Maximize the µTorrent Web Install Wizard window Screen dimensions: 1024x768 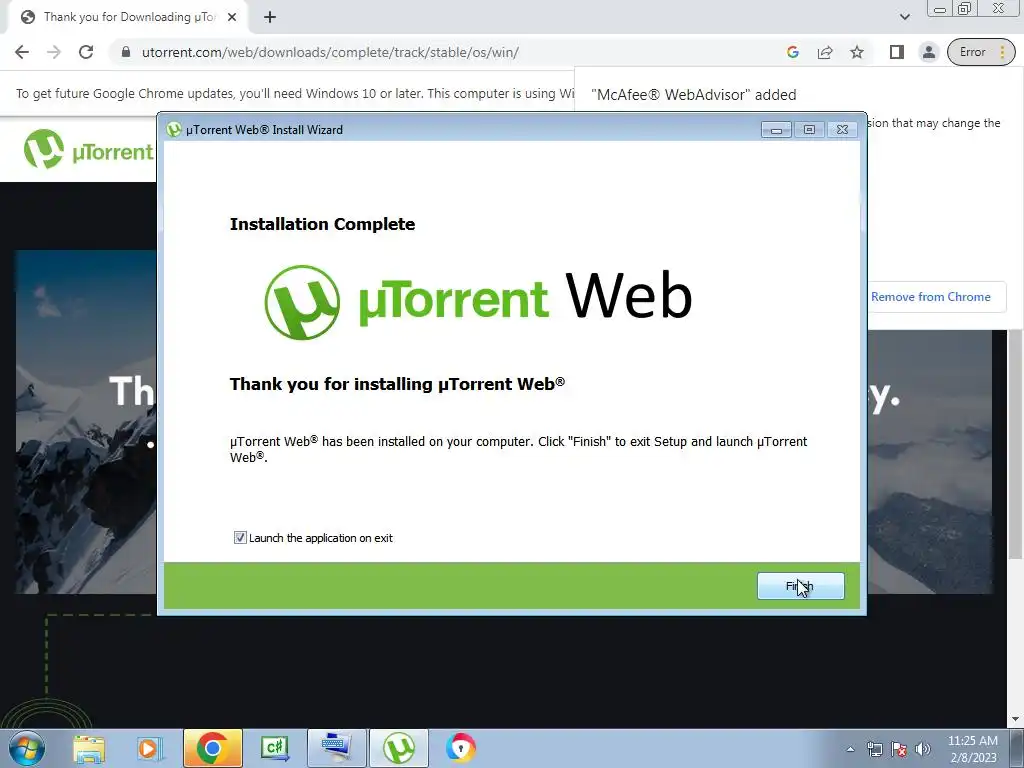(809, 129)
